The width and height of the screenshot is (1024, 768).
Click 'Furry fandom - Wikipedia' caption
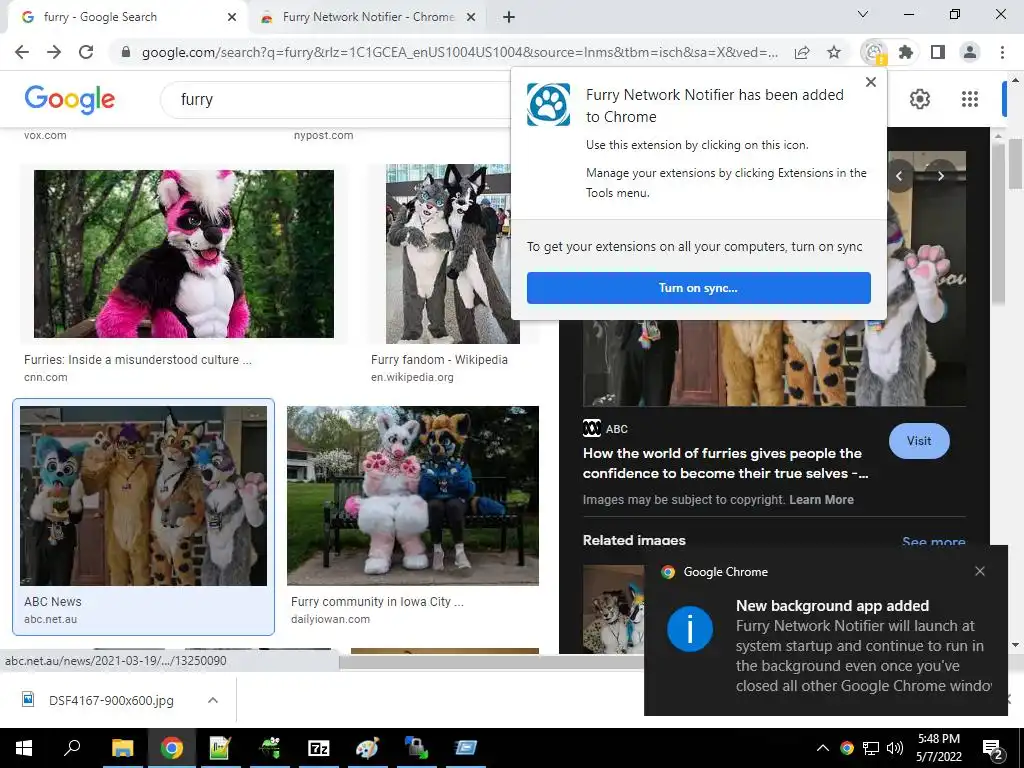point(439,360)
